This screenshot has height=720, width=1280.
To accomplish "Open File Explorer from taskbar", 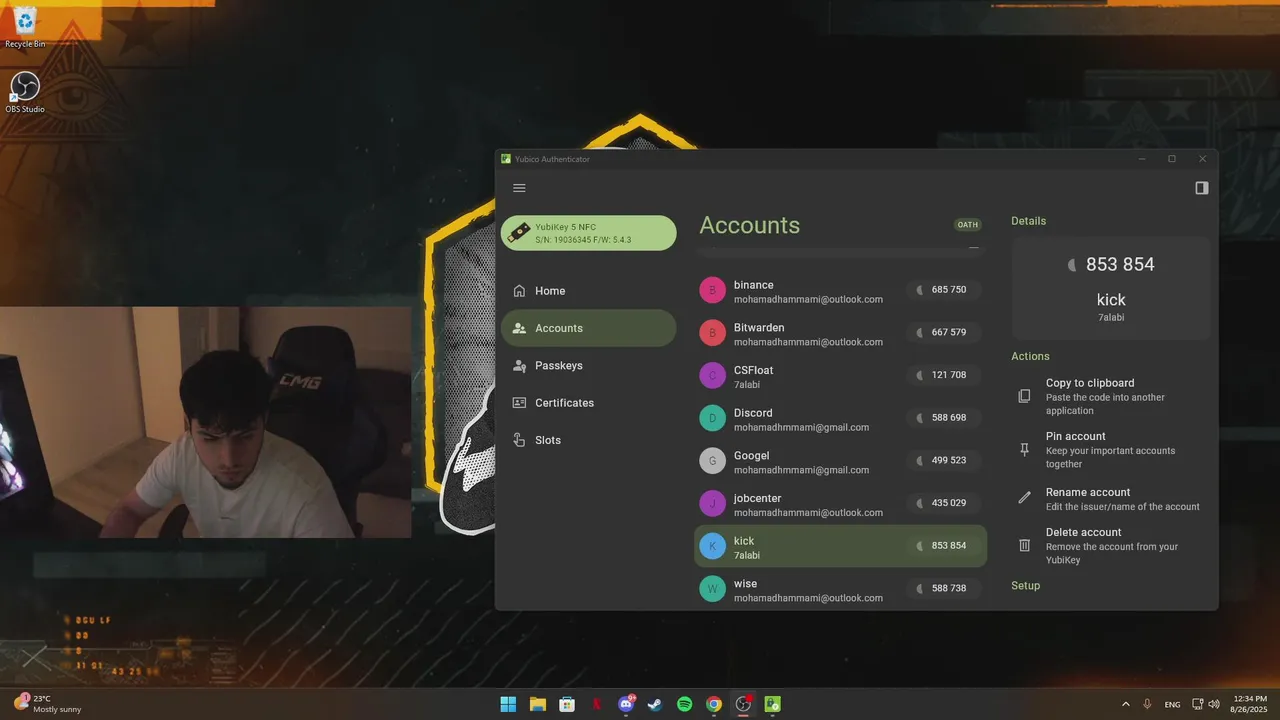I will pos(537,704).
